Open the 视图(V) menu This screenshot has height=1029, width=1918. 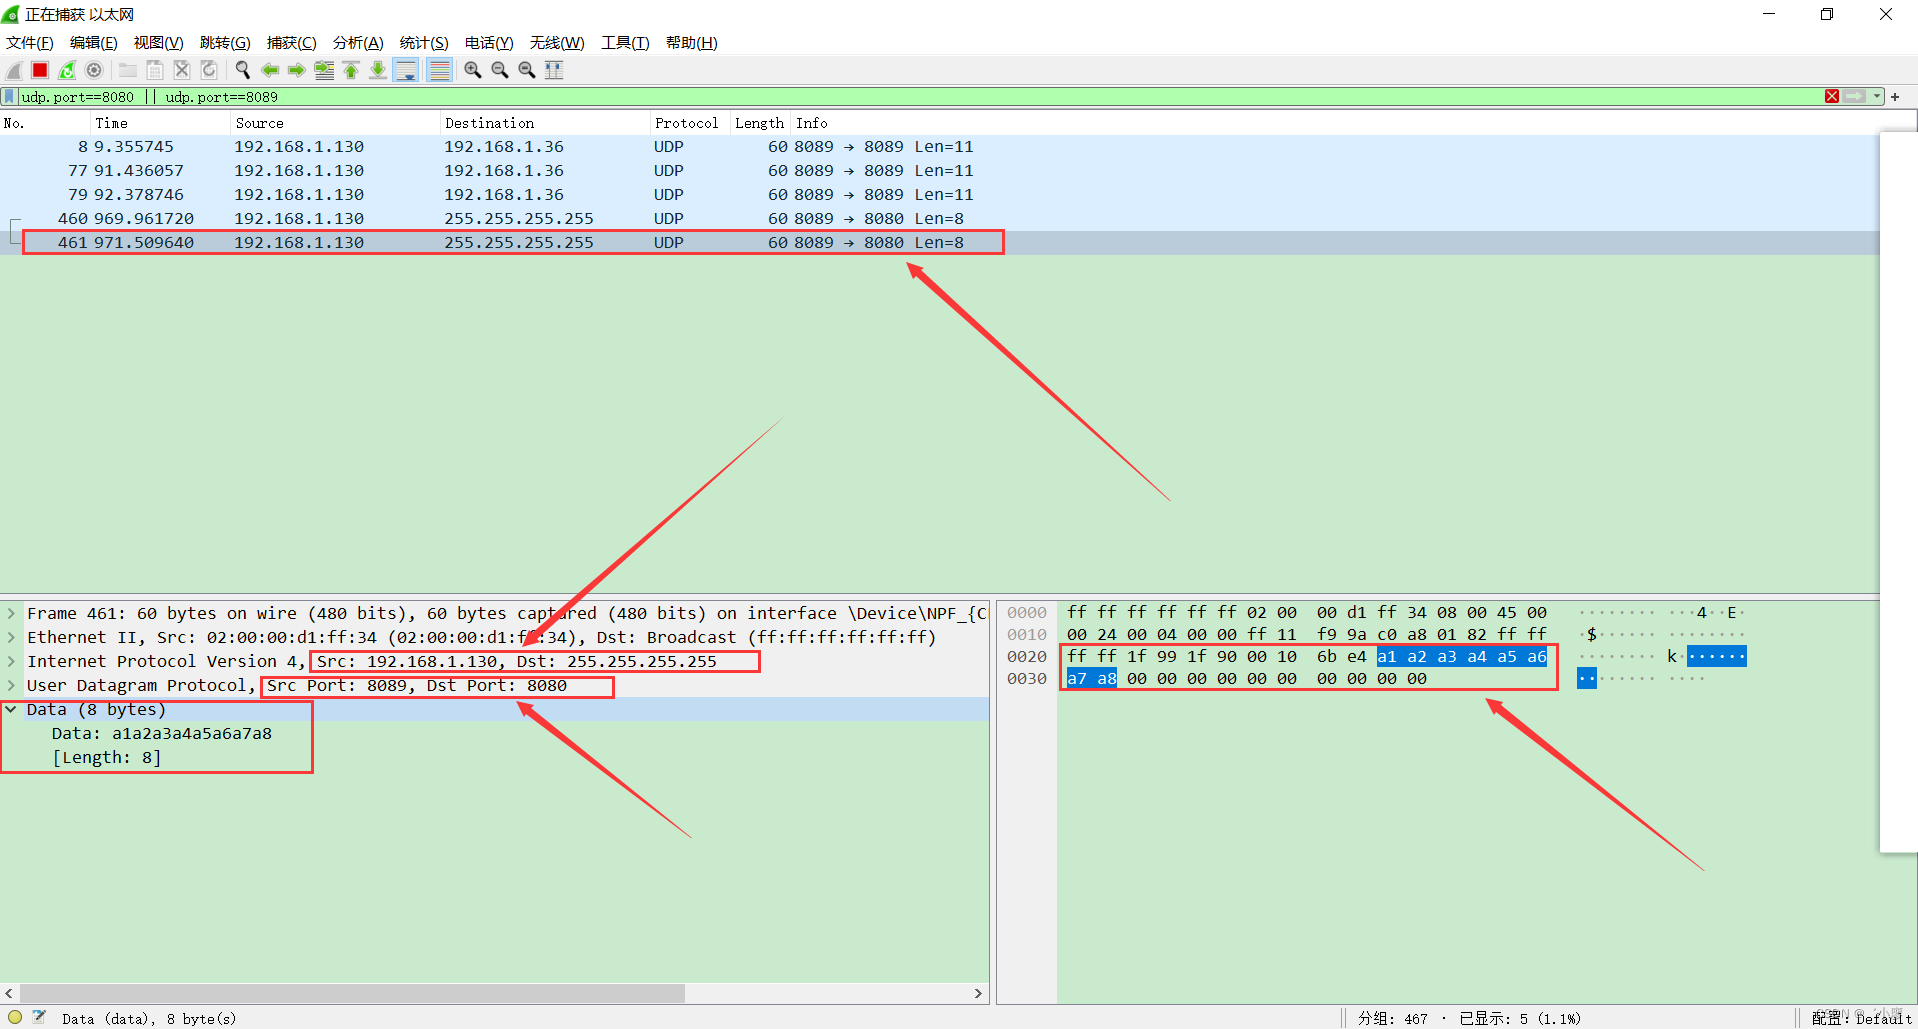159,43
